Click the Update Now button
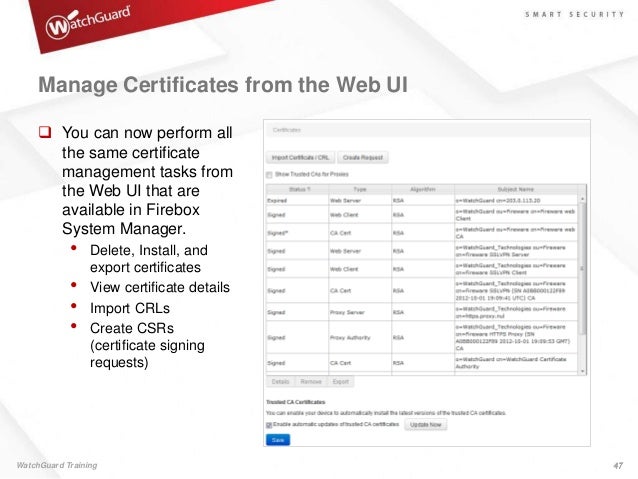The height and width of the screenshot is (479, 638). (426, 424)
